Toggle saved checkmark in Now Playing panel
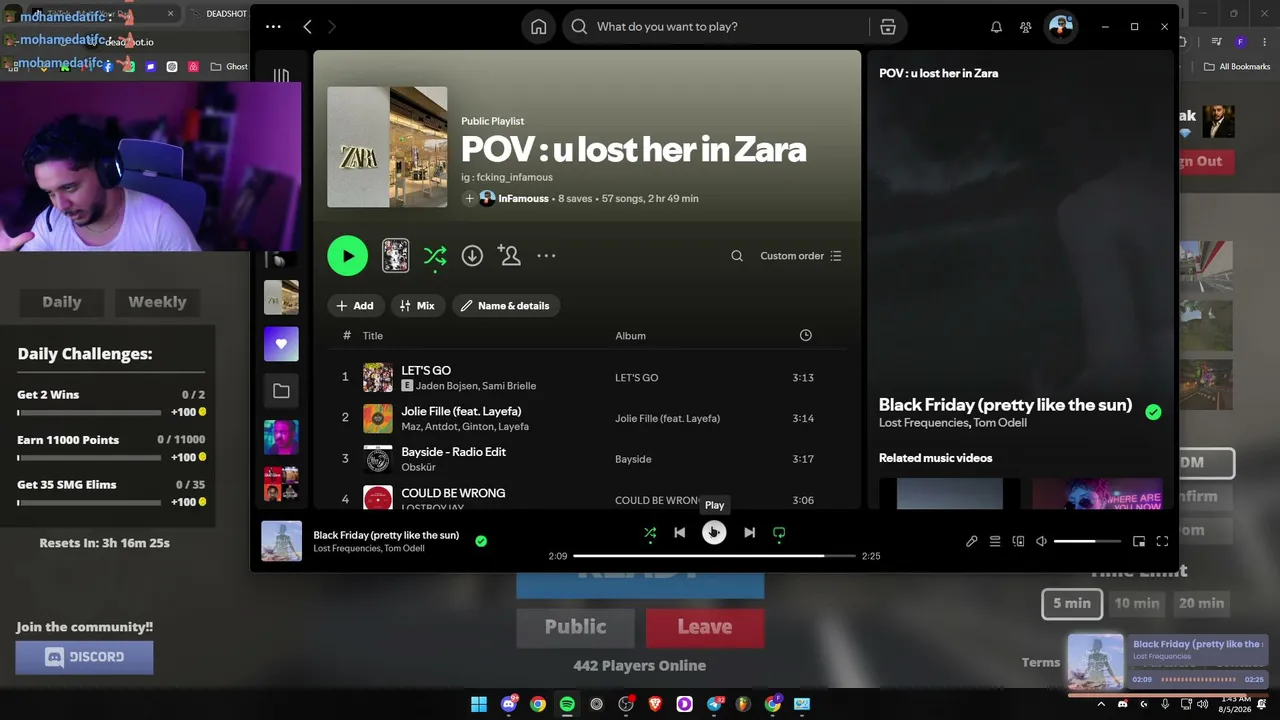The height and width of the screenshot is (720, 1280). [x=1153, y=412]
